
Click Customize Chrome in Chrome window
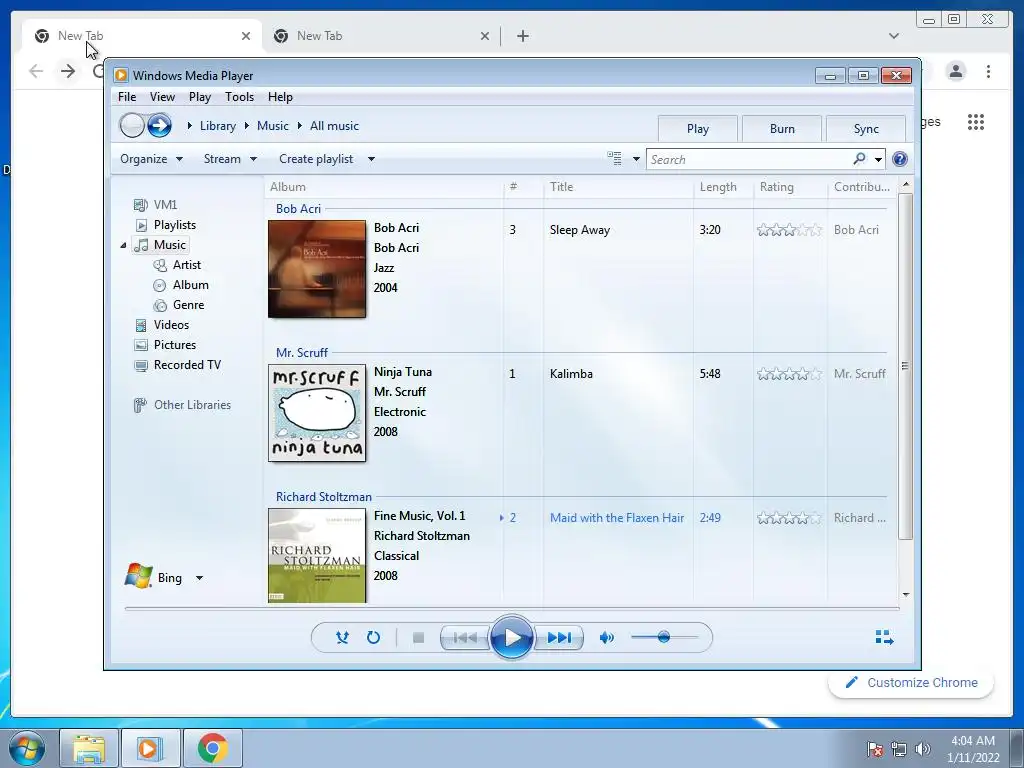coord(912,682)
